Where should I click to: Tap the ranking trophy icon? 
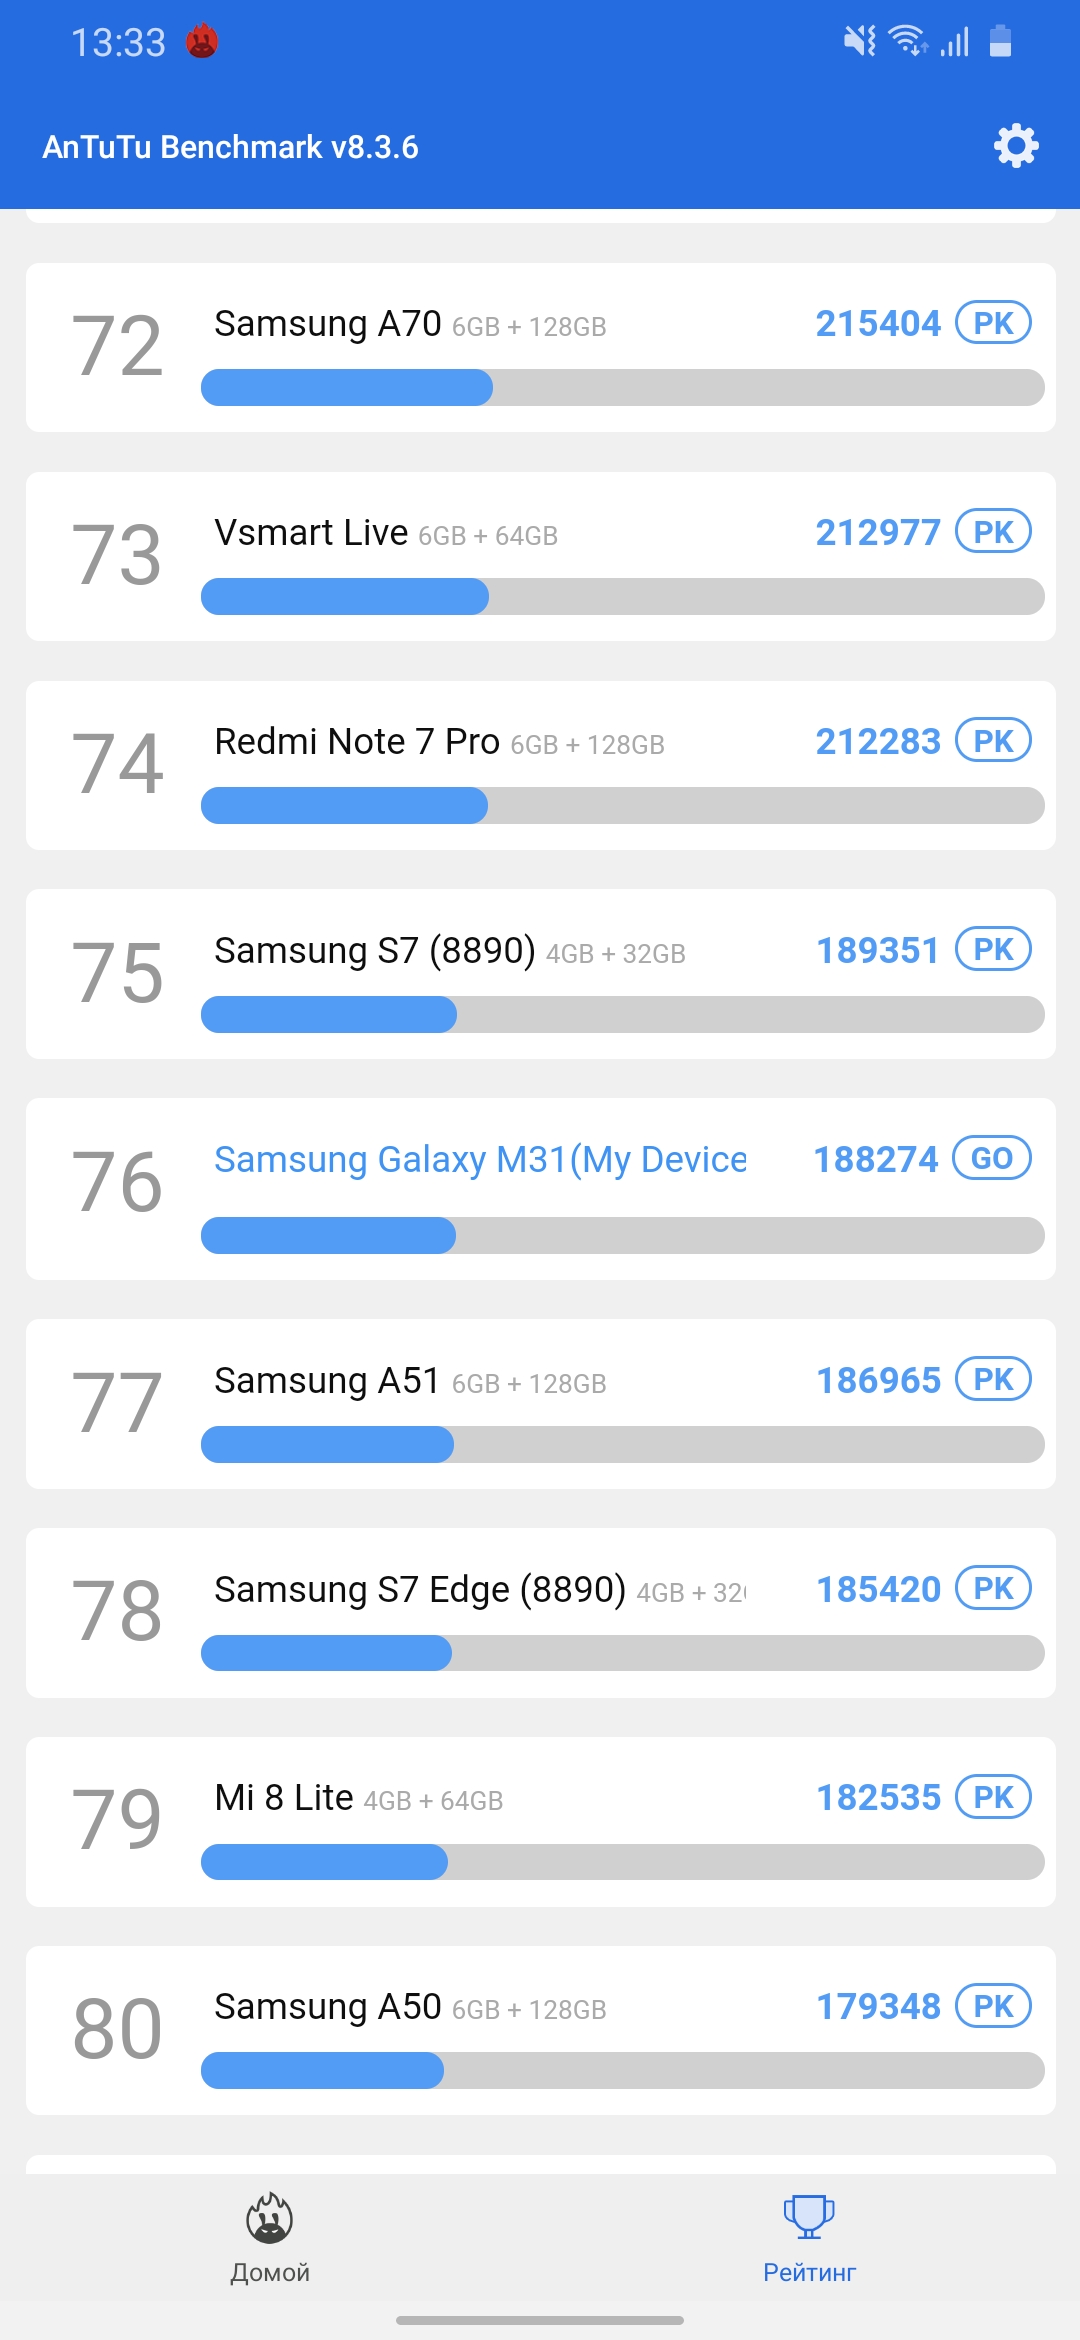pyautogui.click(x=809, y=2216)
